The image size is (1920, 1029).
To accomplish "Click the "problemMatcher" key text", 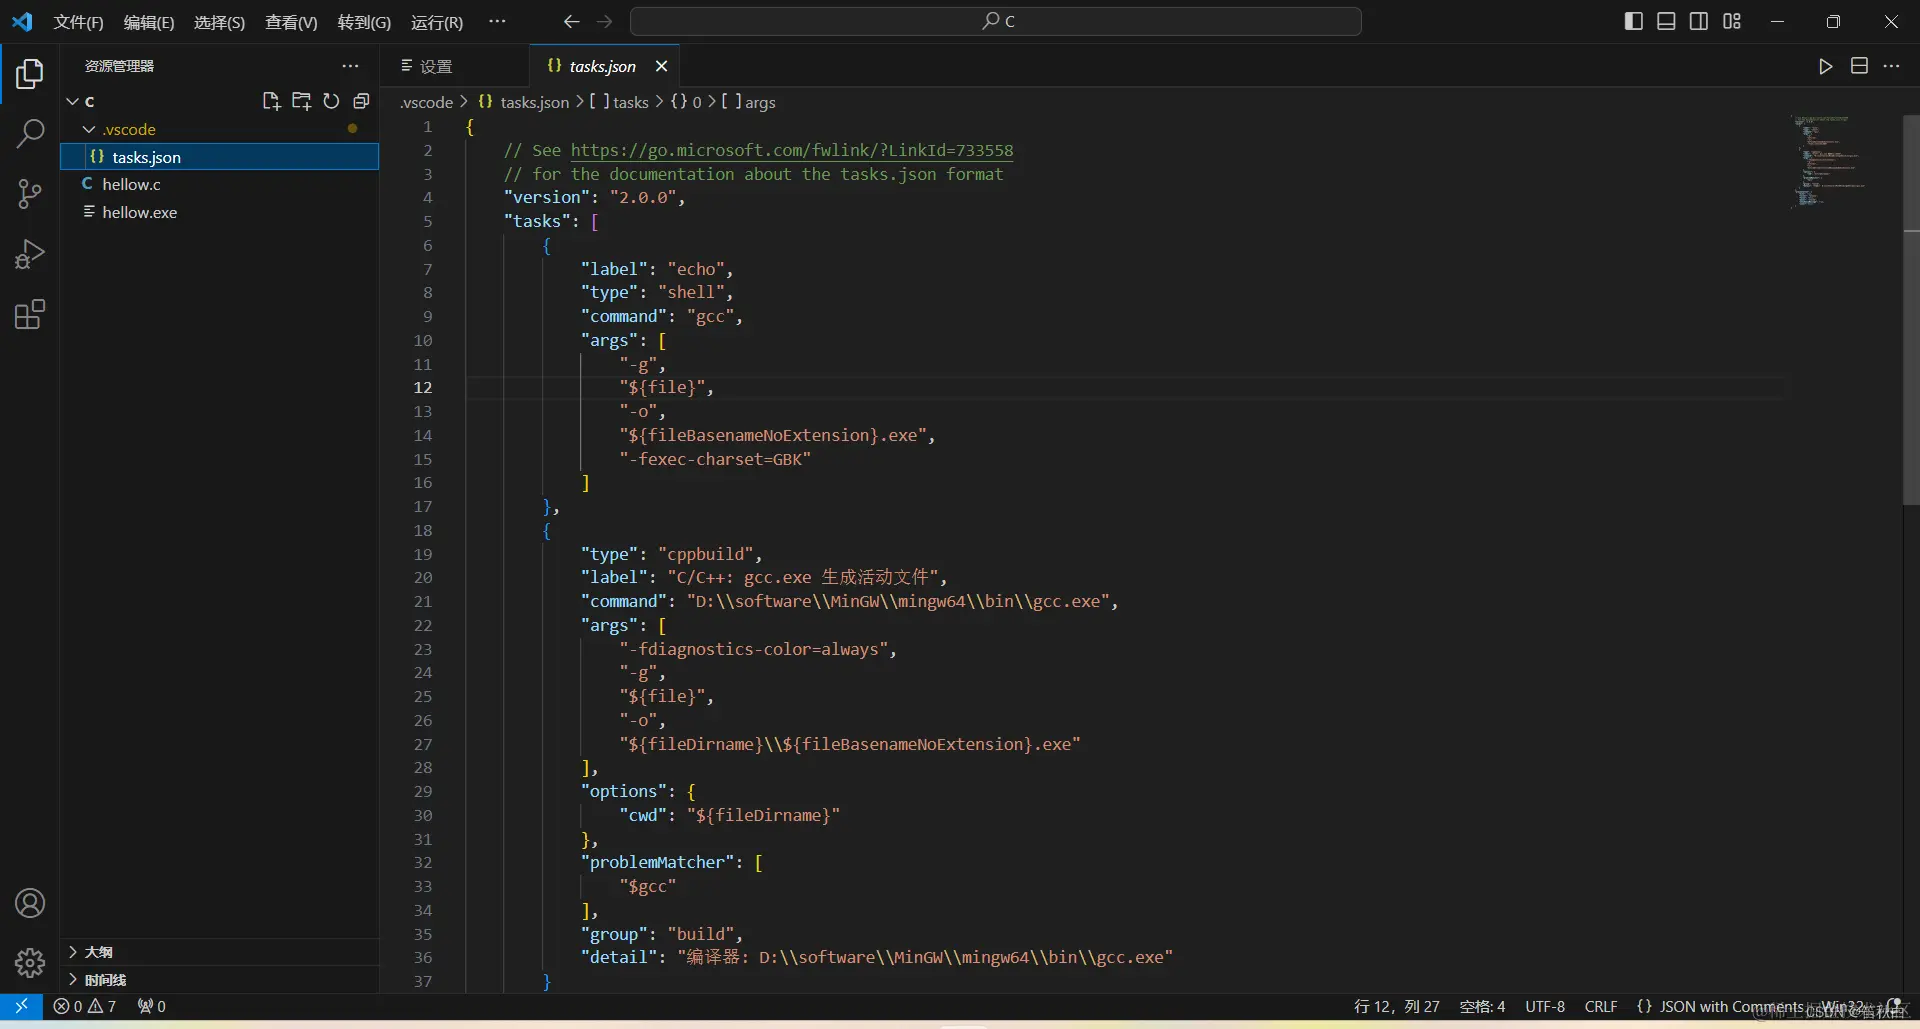I will click(657, 862).
